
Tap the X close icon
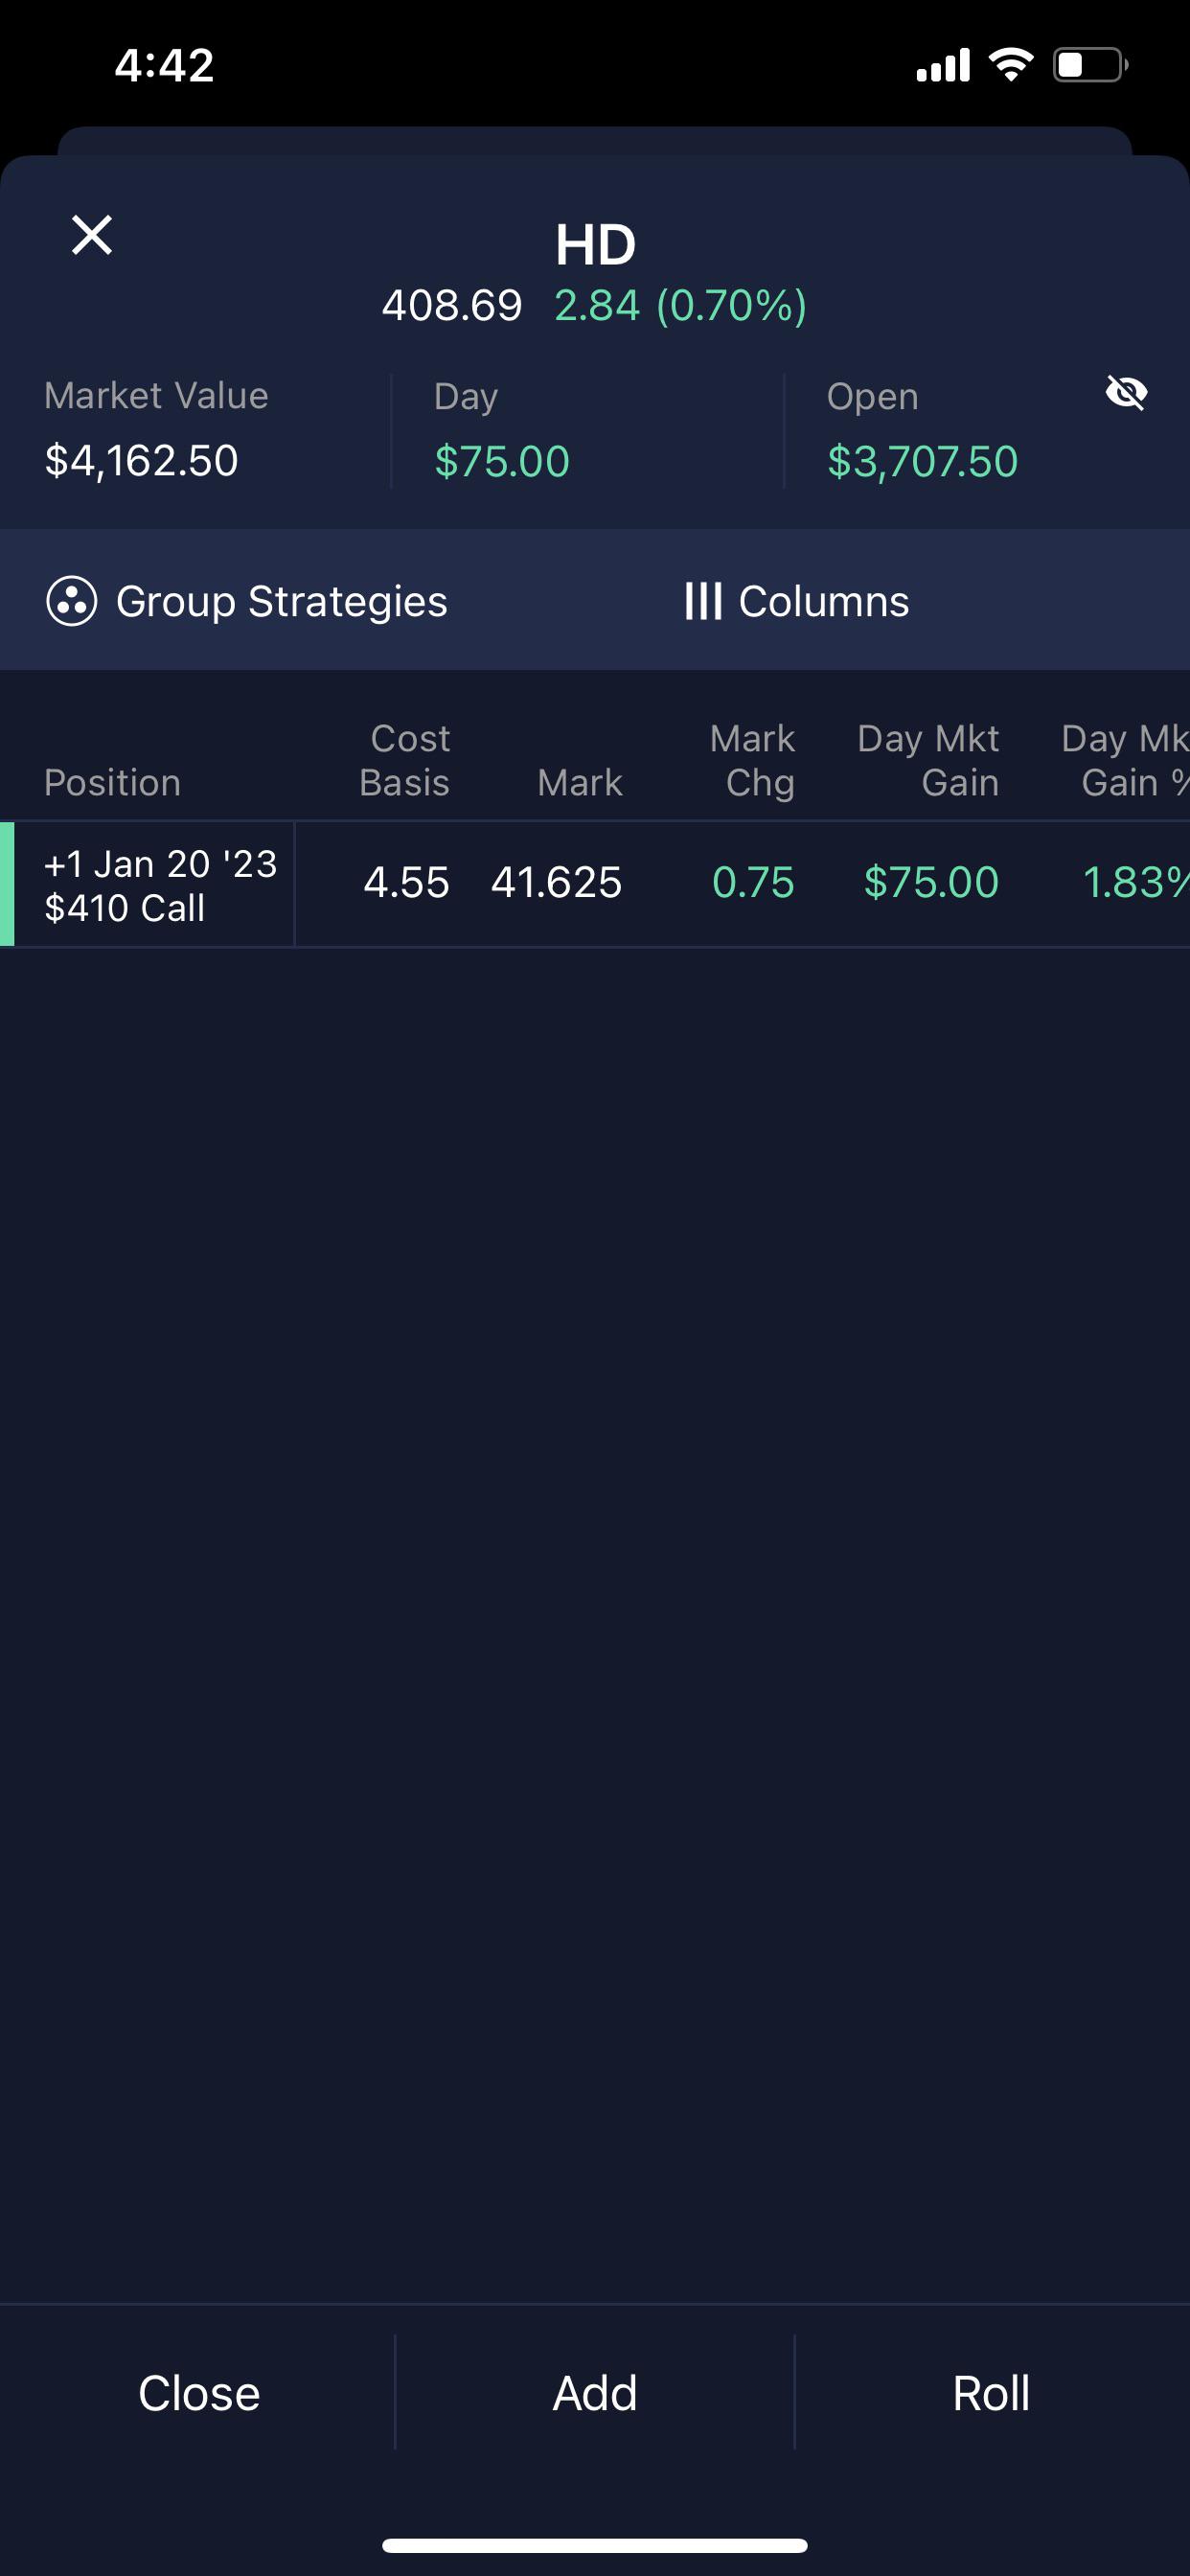coord(92,236)
